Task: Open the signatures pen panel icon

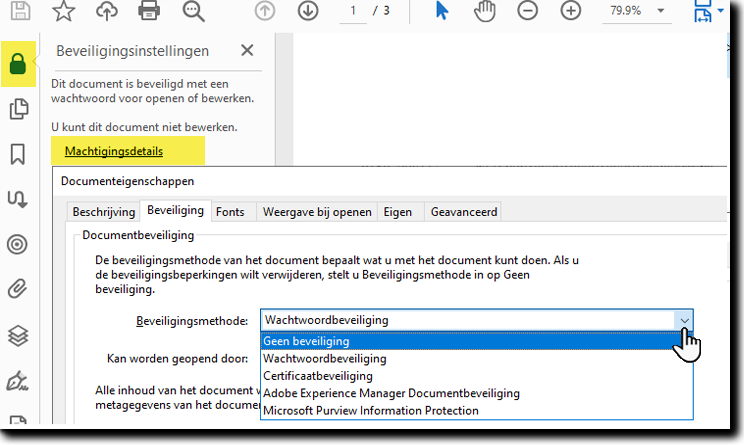Action: pos(18,381)
